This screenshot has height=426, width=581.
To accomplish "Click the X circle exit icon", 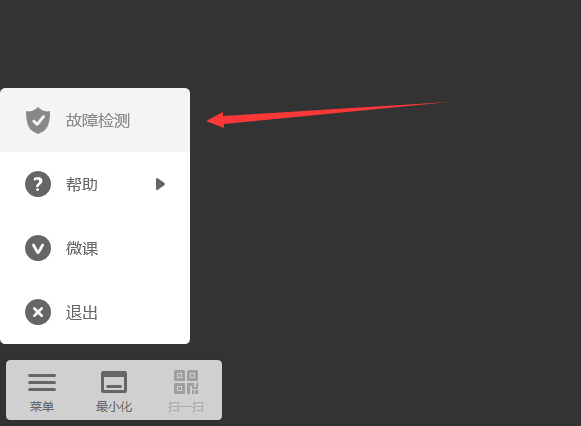I will (38, 312).
